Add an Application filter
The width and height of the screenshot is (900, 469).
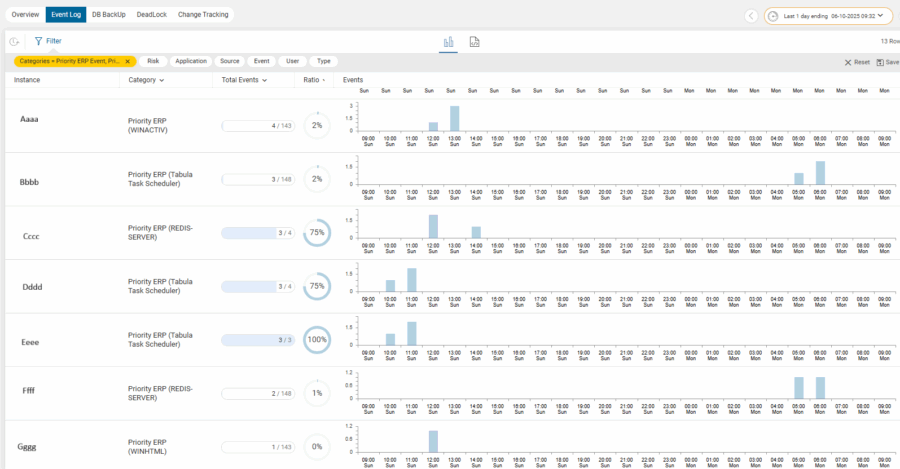tap(191, 61)
